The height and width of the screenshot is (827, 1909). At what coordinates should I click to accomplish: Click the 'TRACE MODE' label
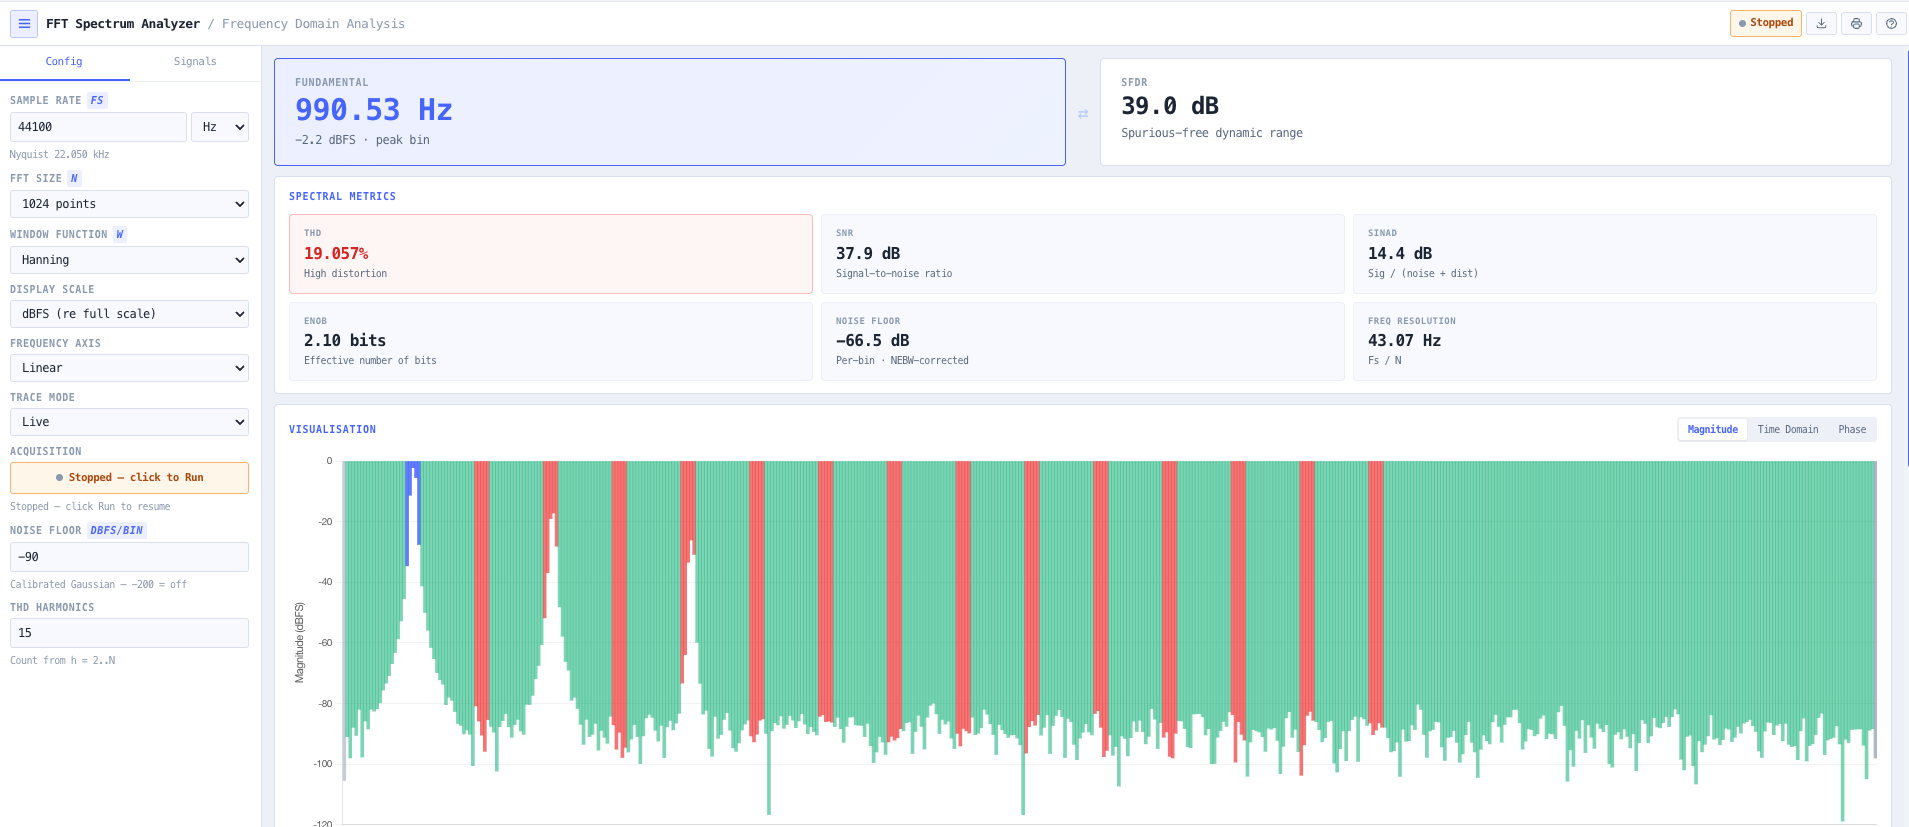42,398
